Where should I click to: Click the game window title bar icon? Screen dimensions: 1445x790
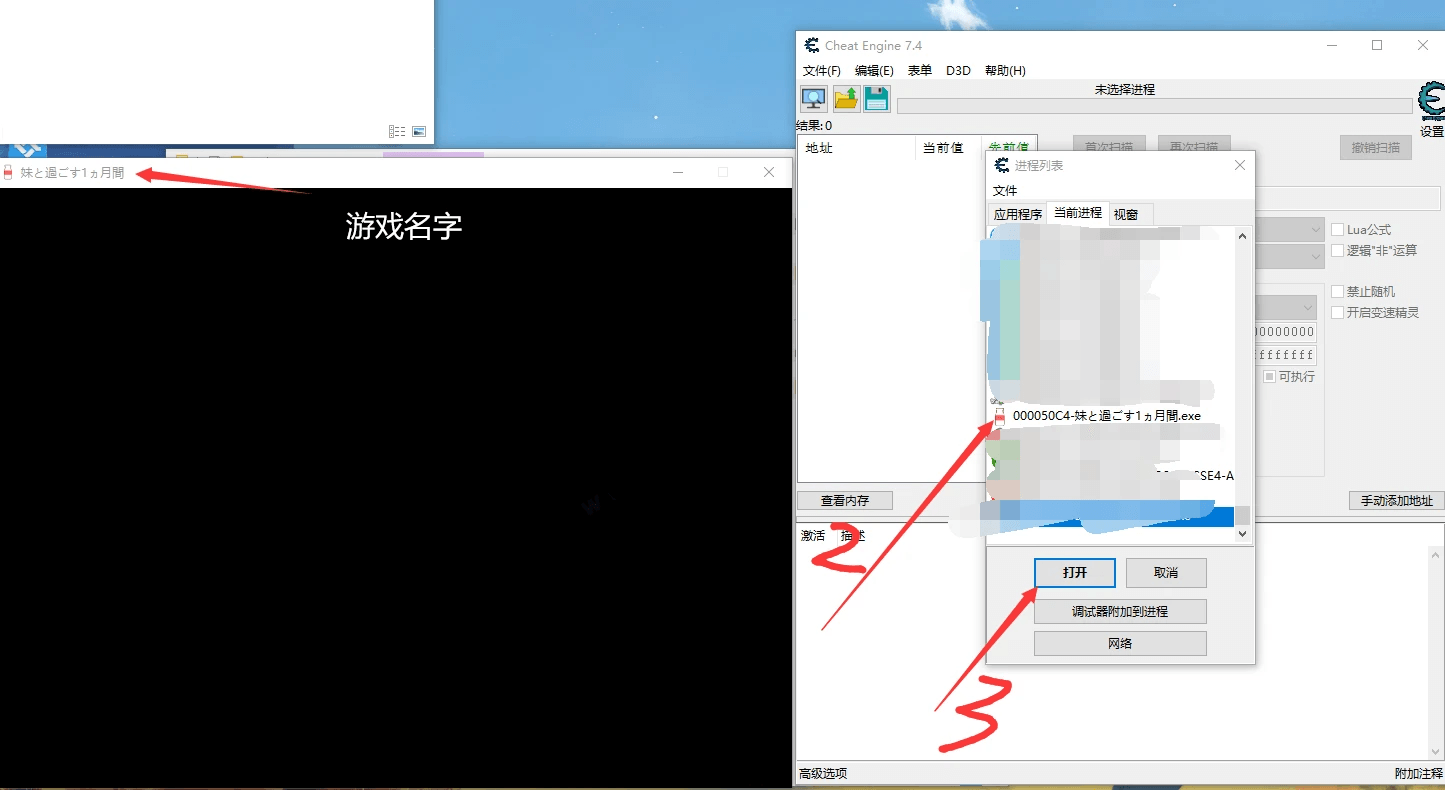(8, 173)
